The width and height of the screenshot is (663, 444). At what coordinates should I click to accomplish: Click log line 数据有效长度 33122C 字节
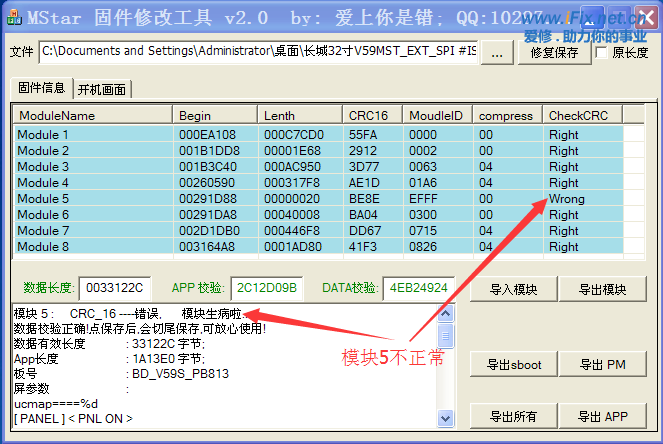click(110, 344)
